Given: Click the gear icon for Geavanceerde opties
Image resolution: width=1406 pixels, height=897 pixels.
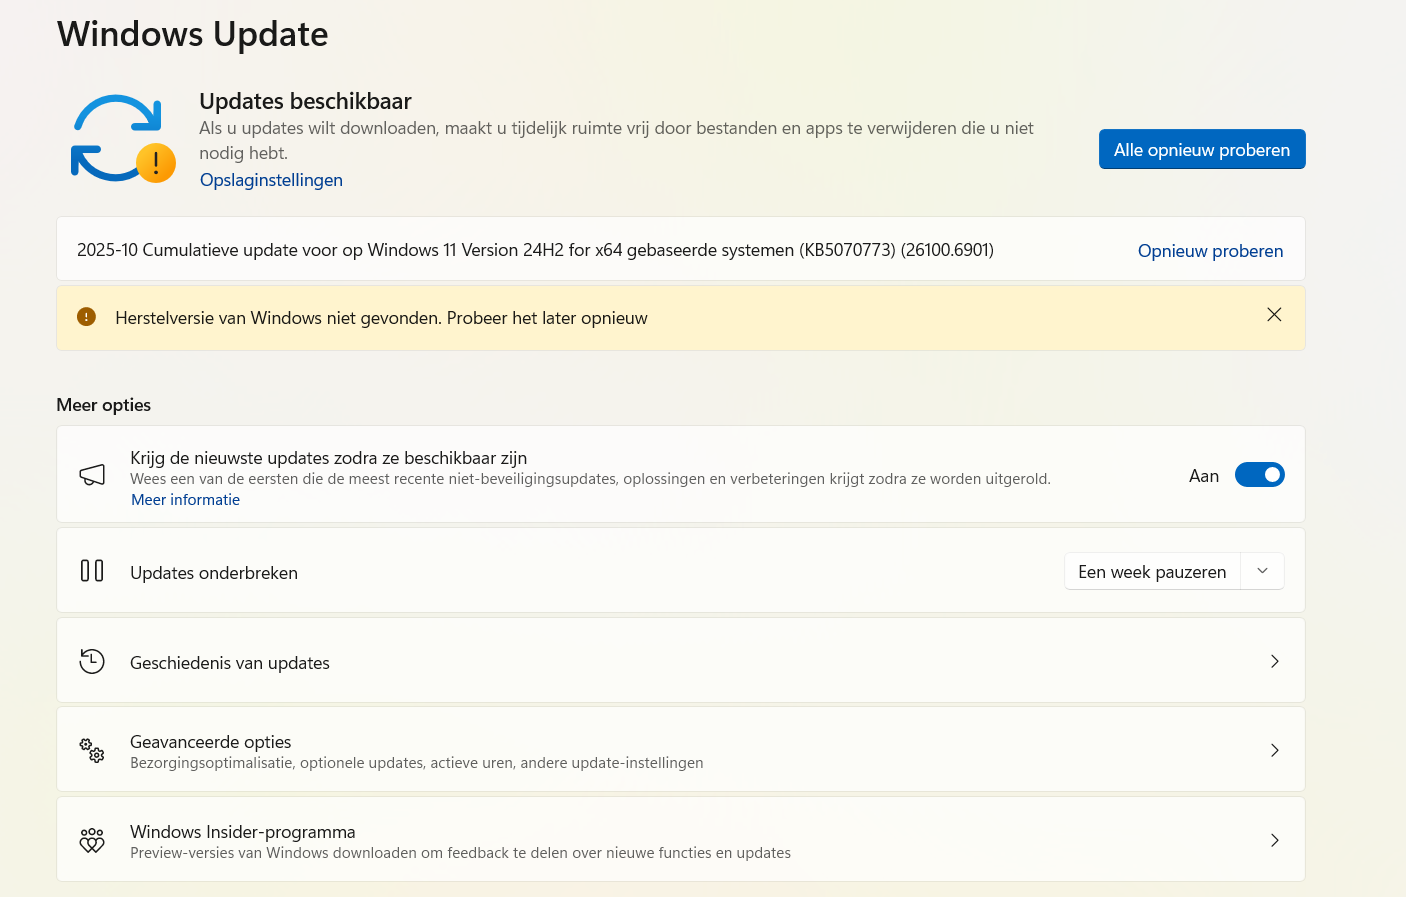Looking at the screenshot, I should (91, 749).
